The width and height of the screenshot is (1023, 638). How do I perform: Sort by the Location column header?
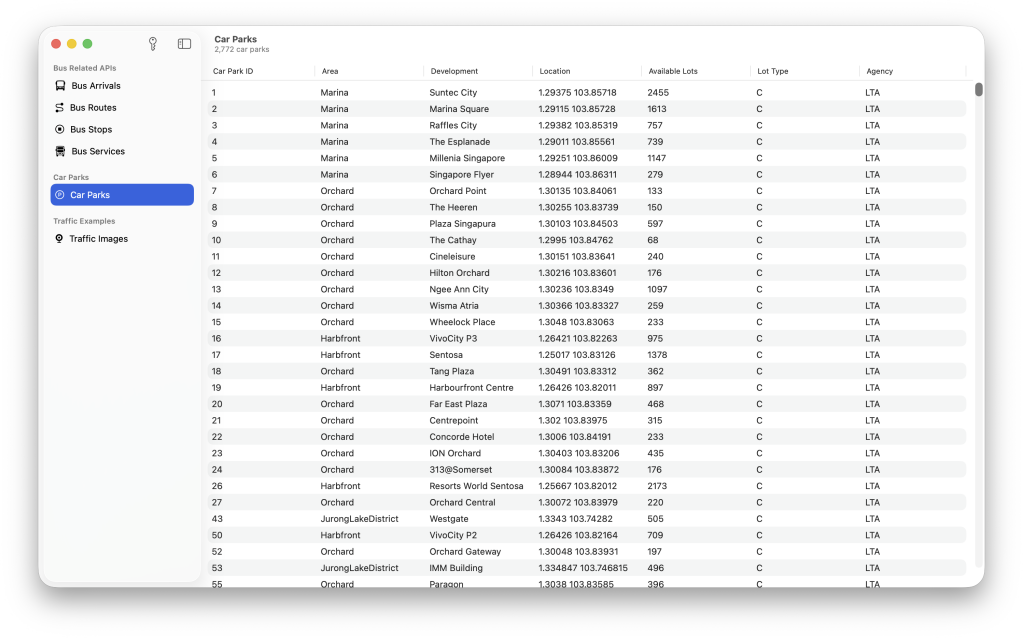(x=555, y=71)
